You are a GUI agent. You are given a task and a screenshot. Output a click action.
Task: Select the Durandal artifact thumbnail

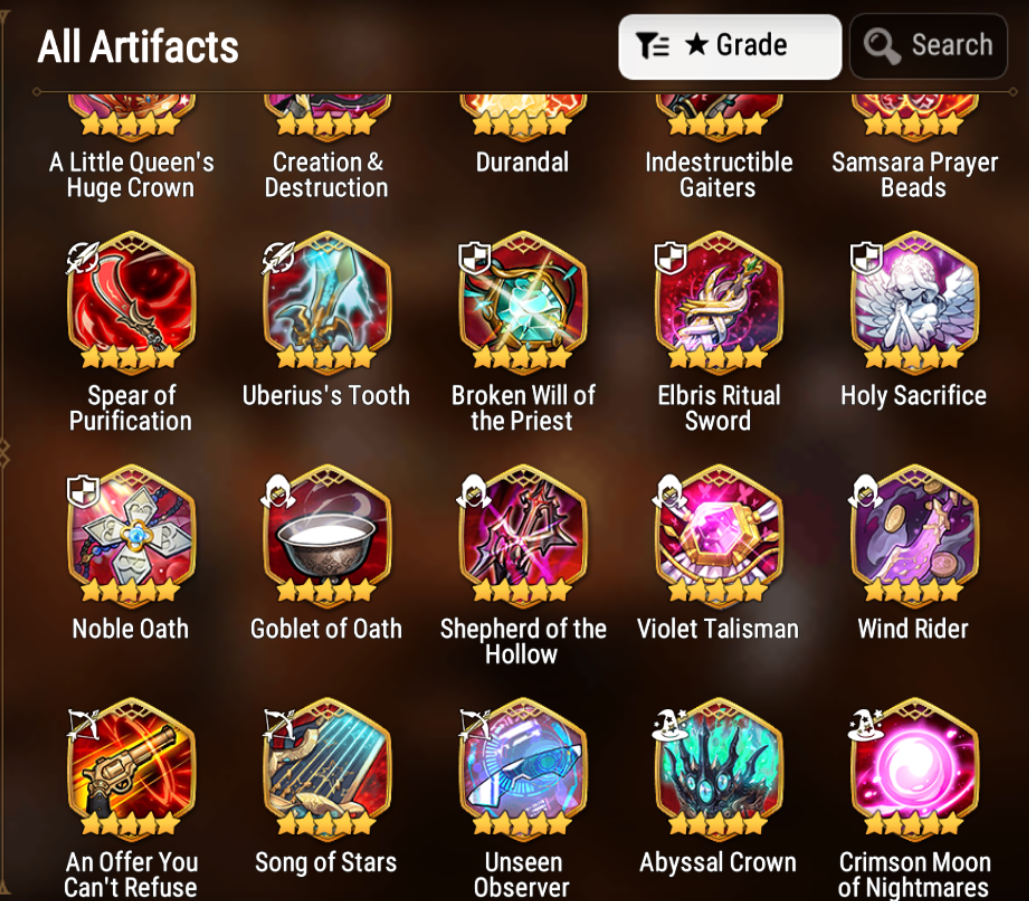[x=522, y=117]
